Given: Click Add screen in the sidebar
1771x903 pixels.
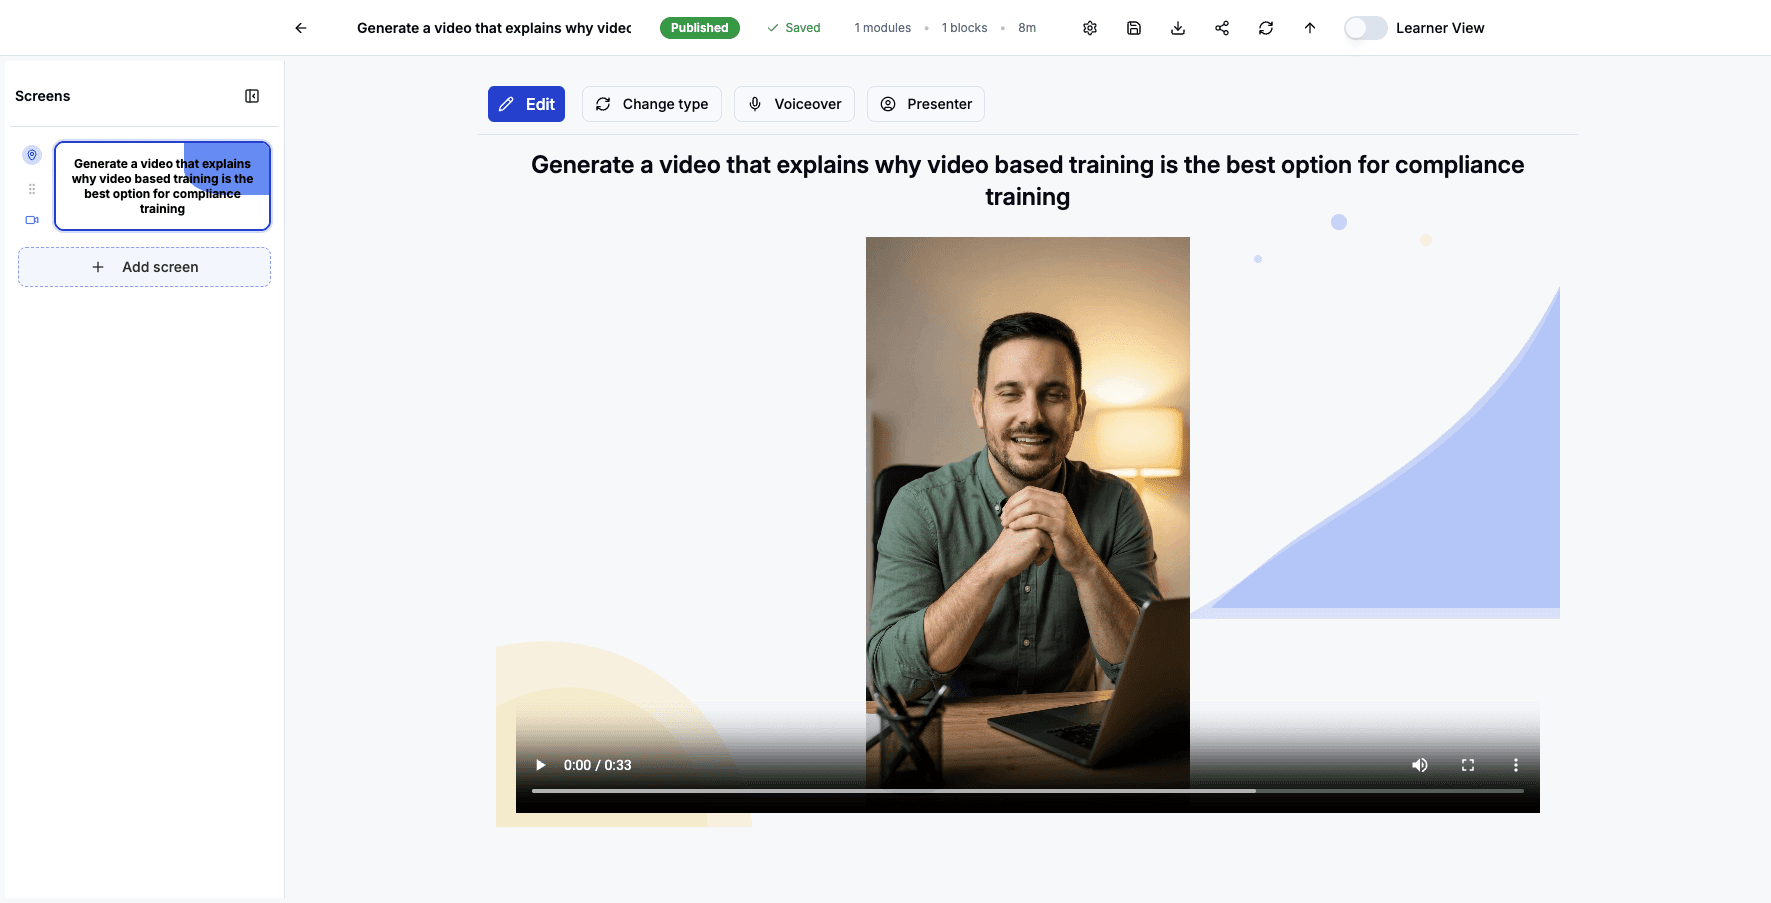Looking at the screenshot, I should tap(144, 266).
